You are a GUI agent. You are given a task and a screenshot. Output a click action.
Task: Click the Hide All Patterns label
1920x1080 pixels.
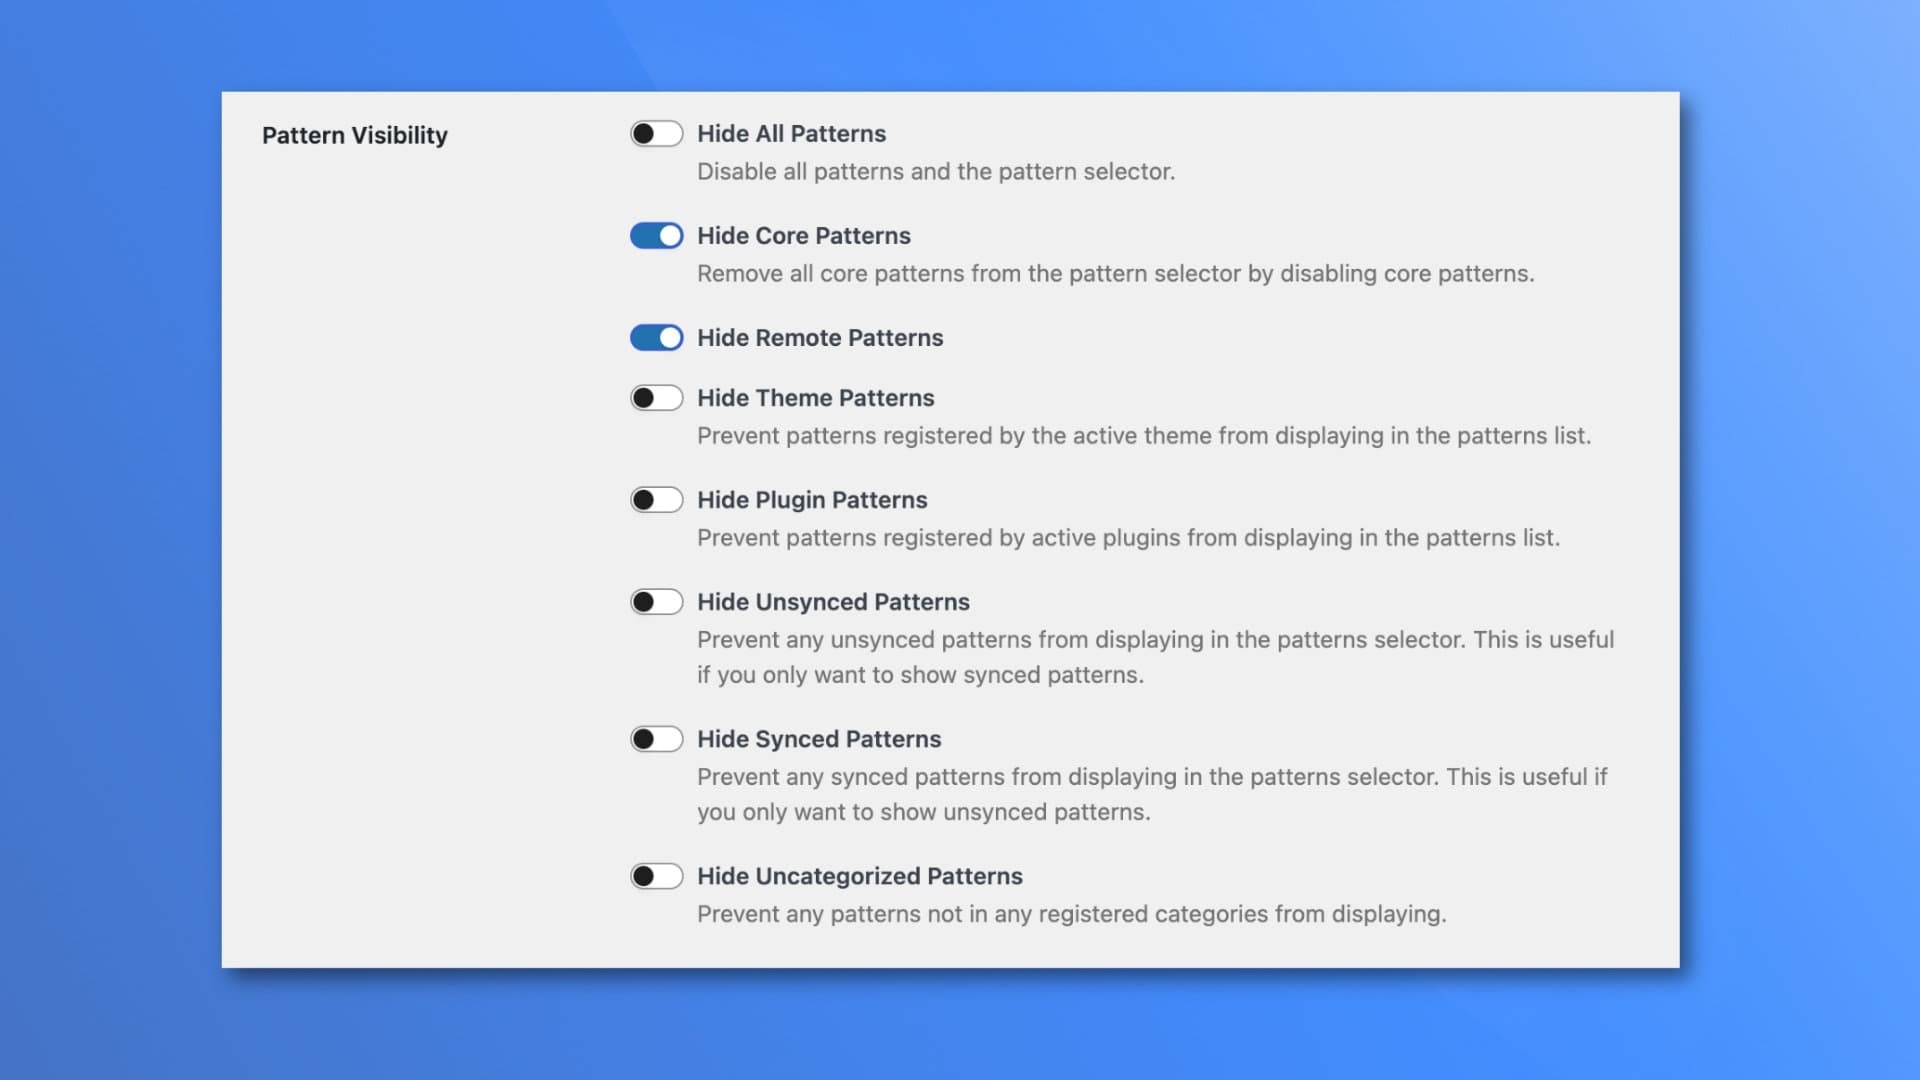792,133
